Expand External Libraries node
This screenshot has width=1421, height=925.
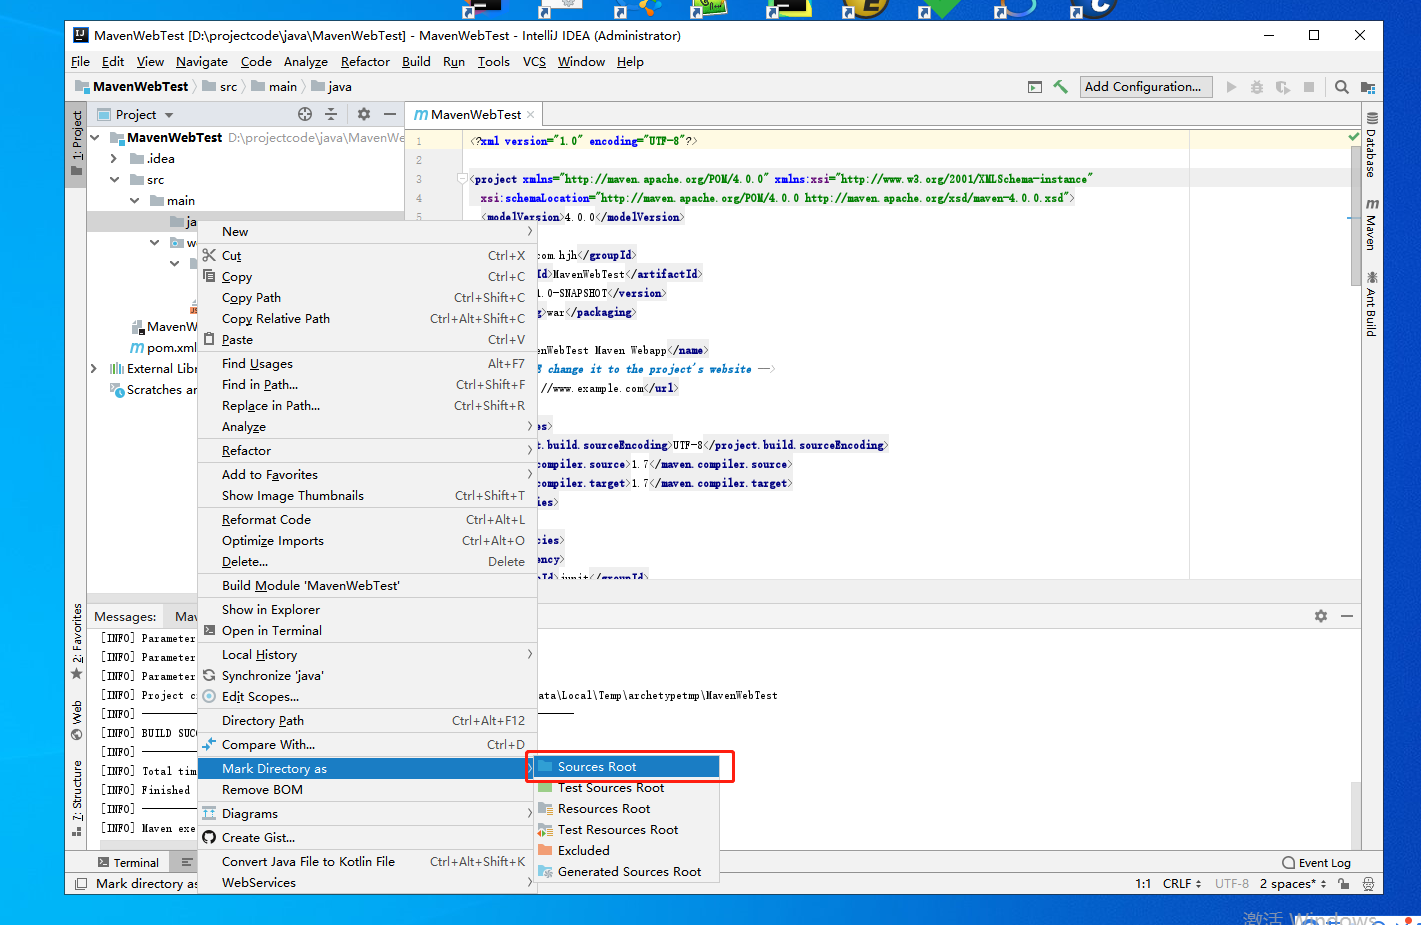pyautogui.click(x=94, y=369)
